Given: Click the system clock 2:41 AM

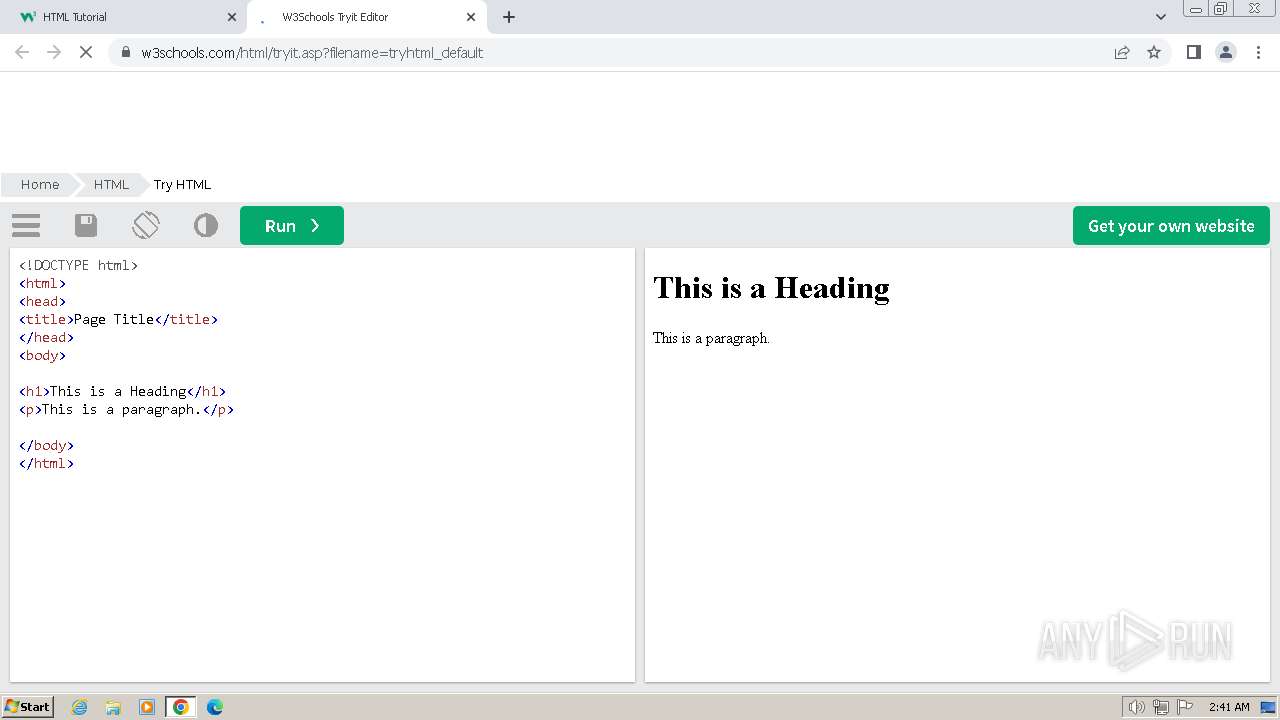Looking at the screenshot, I should pyautogui.click(x=1229, y=707).
